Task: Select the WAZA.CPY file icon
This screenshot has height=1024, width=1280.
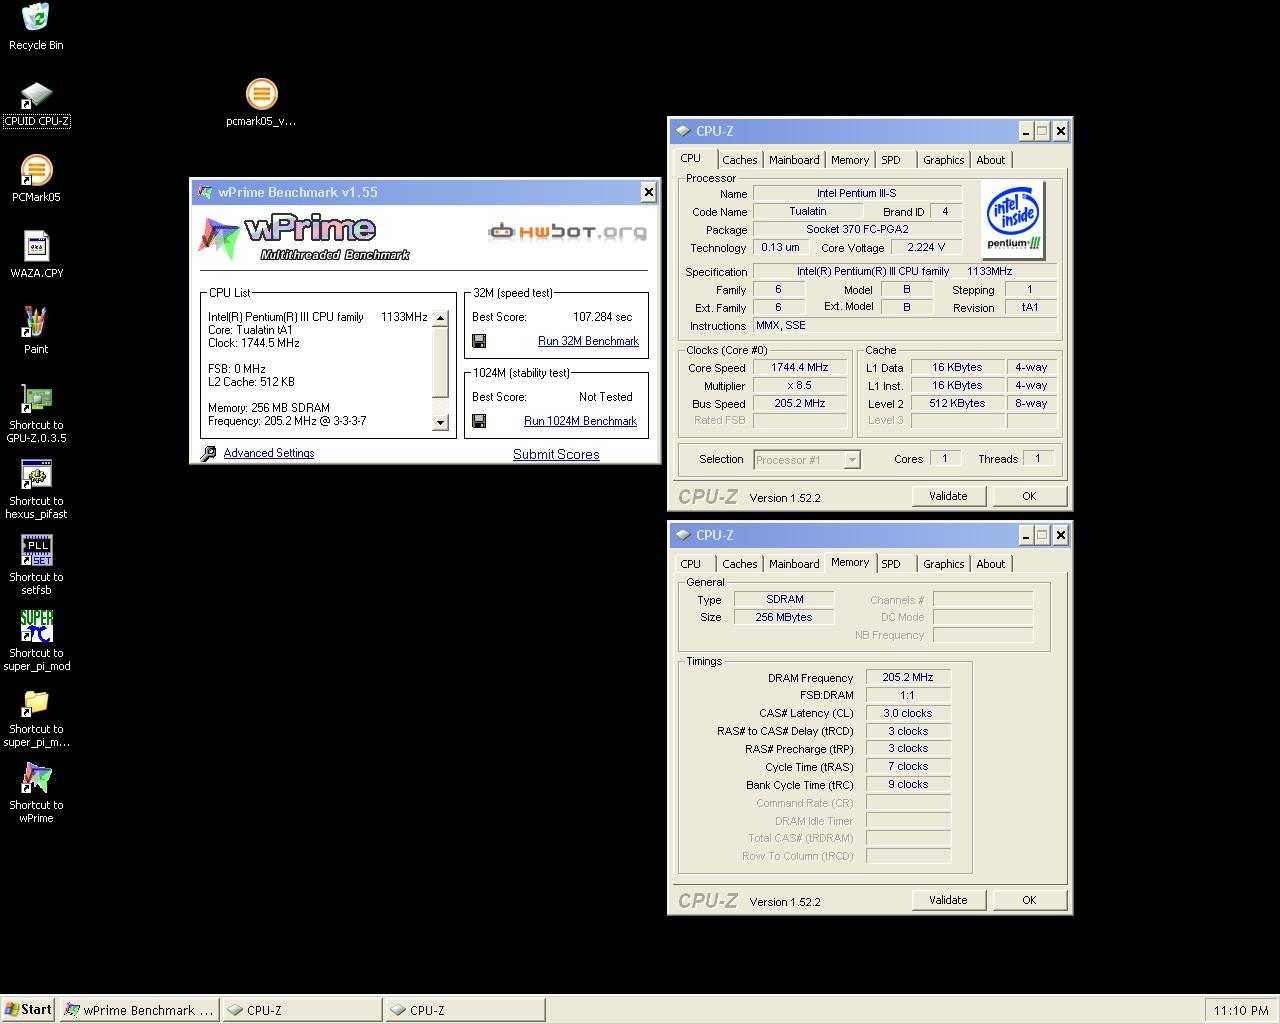Action: pos(36,255)
